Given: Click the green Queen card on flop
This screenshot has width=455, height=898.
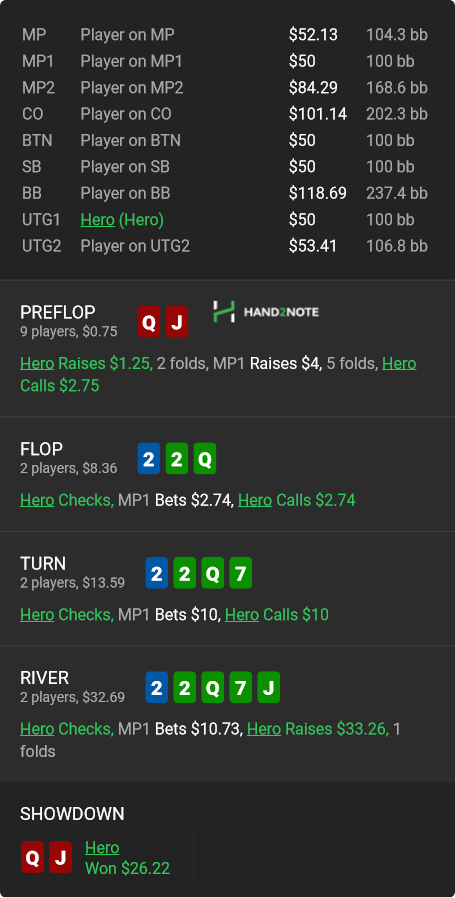Looking at the screenshot, I should [205, 459].
